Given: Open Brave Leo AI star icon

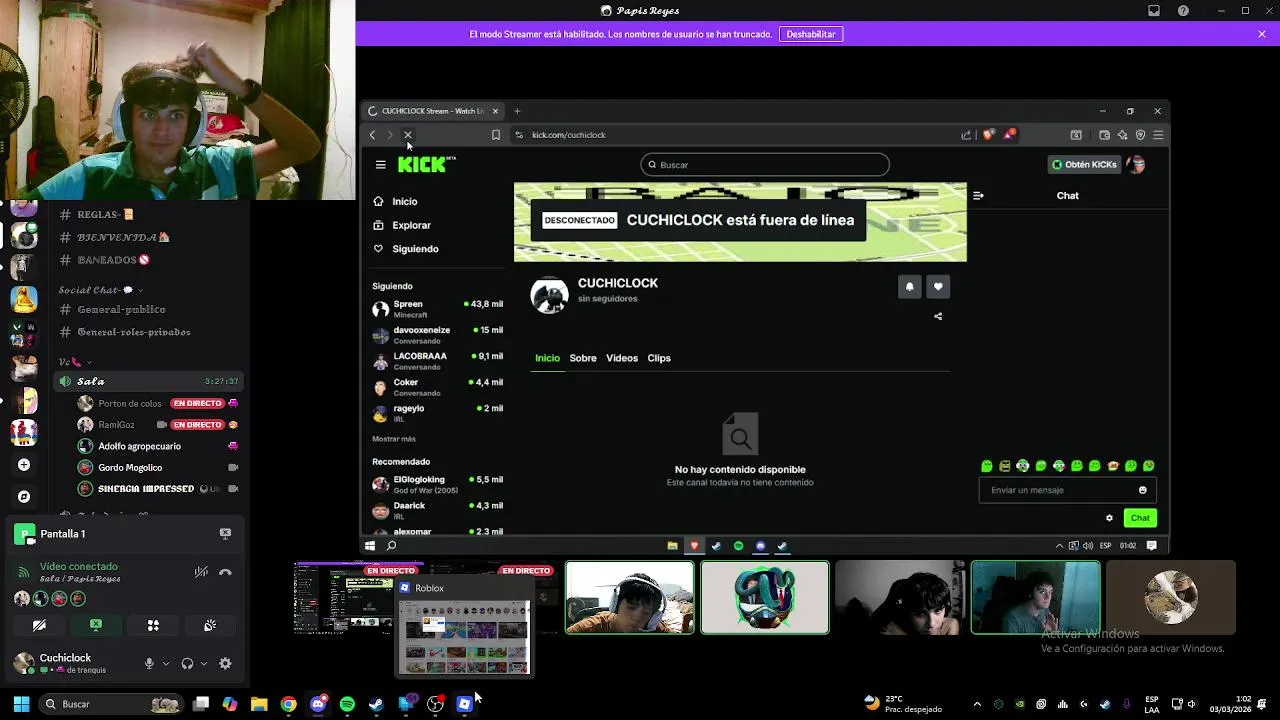Looking at the screenshot, I should click(1122, 135).
